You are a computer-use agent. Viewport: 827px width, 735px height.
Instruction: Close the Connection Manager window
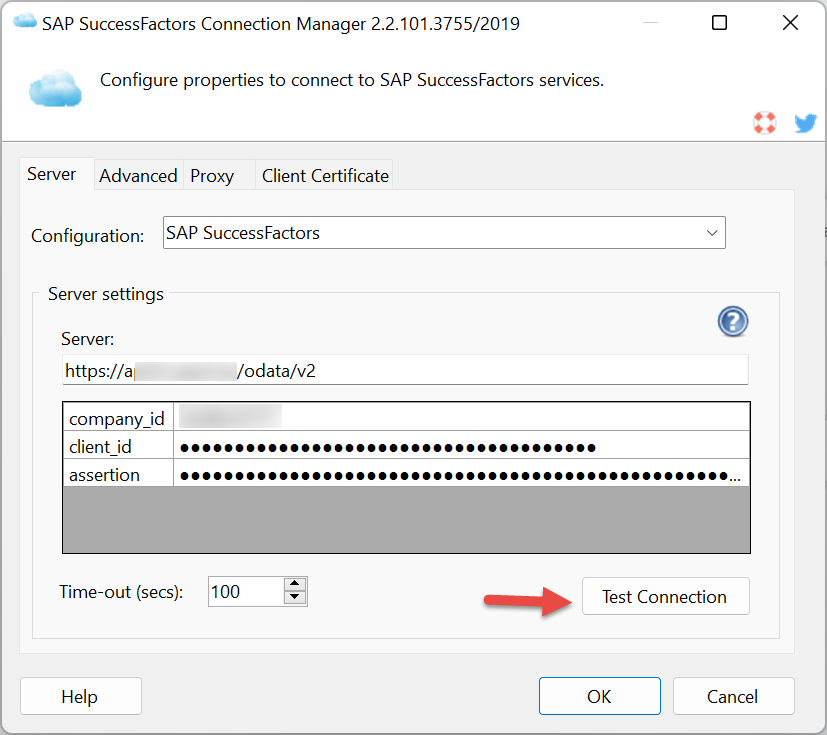[x=790, y=23]
